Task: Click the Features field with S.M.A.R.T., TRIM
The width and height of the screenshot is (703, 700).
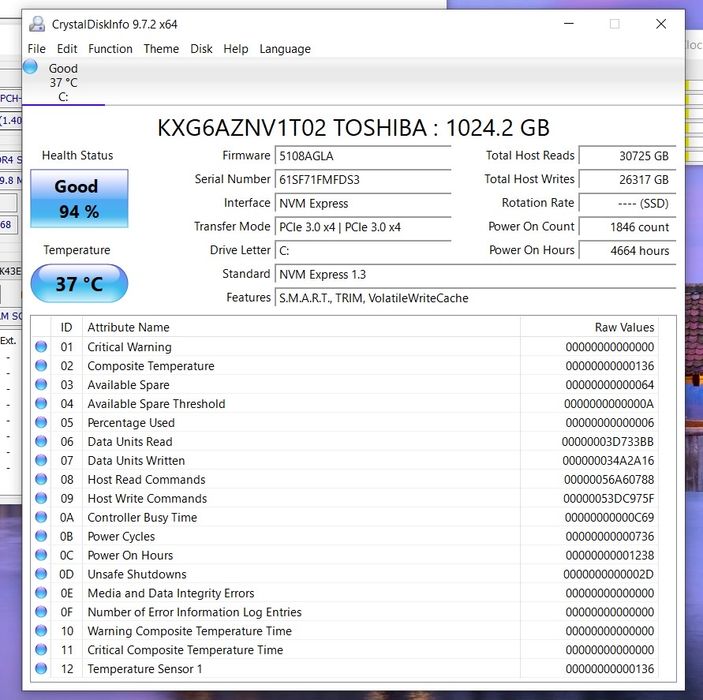Action: click(x=475, y=298)
